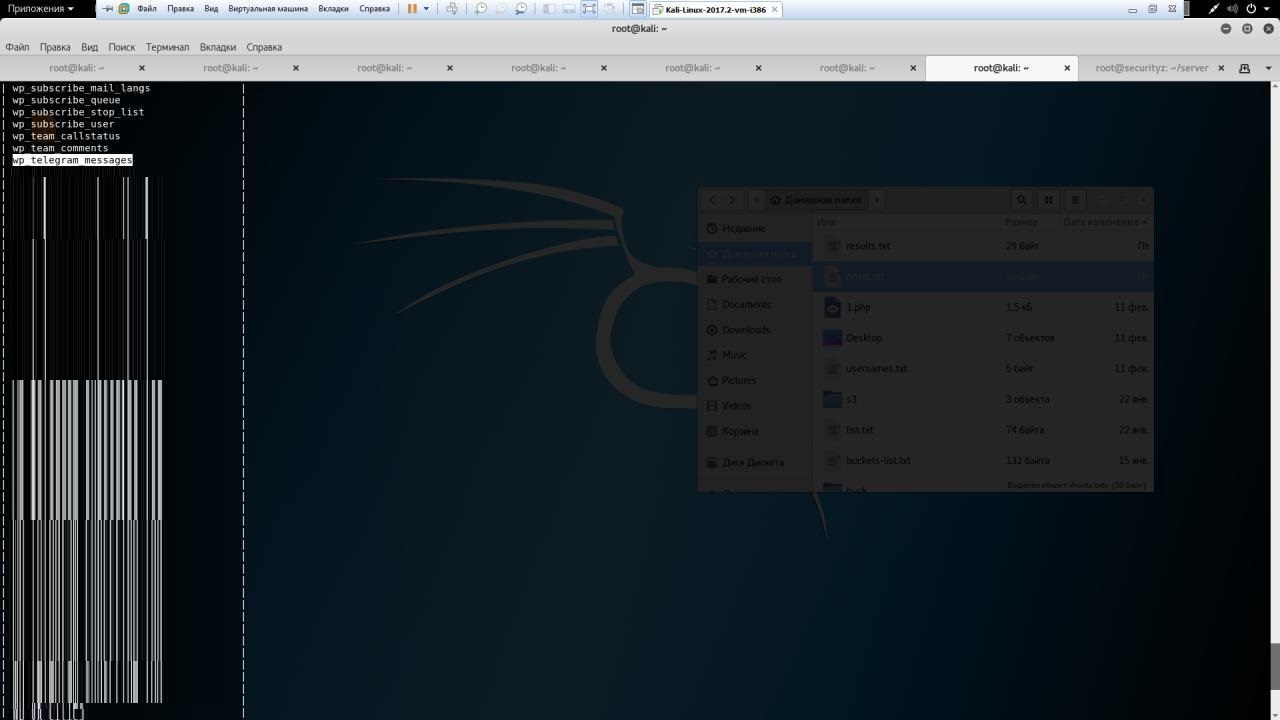This screenshot has width=1280, height=720.
Task: Open the terminal Вид menu
Action: (89, 47)
